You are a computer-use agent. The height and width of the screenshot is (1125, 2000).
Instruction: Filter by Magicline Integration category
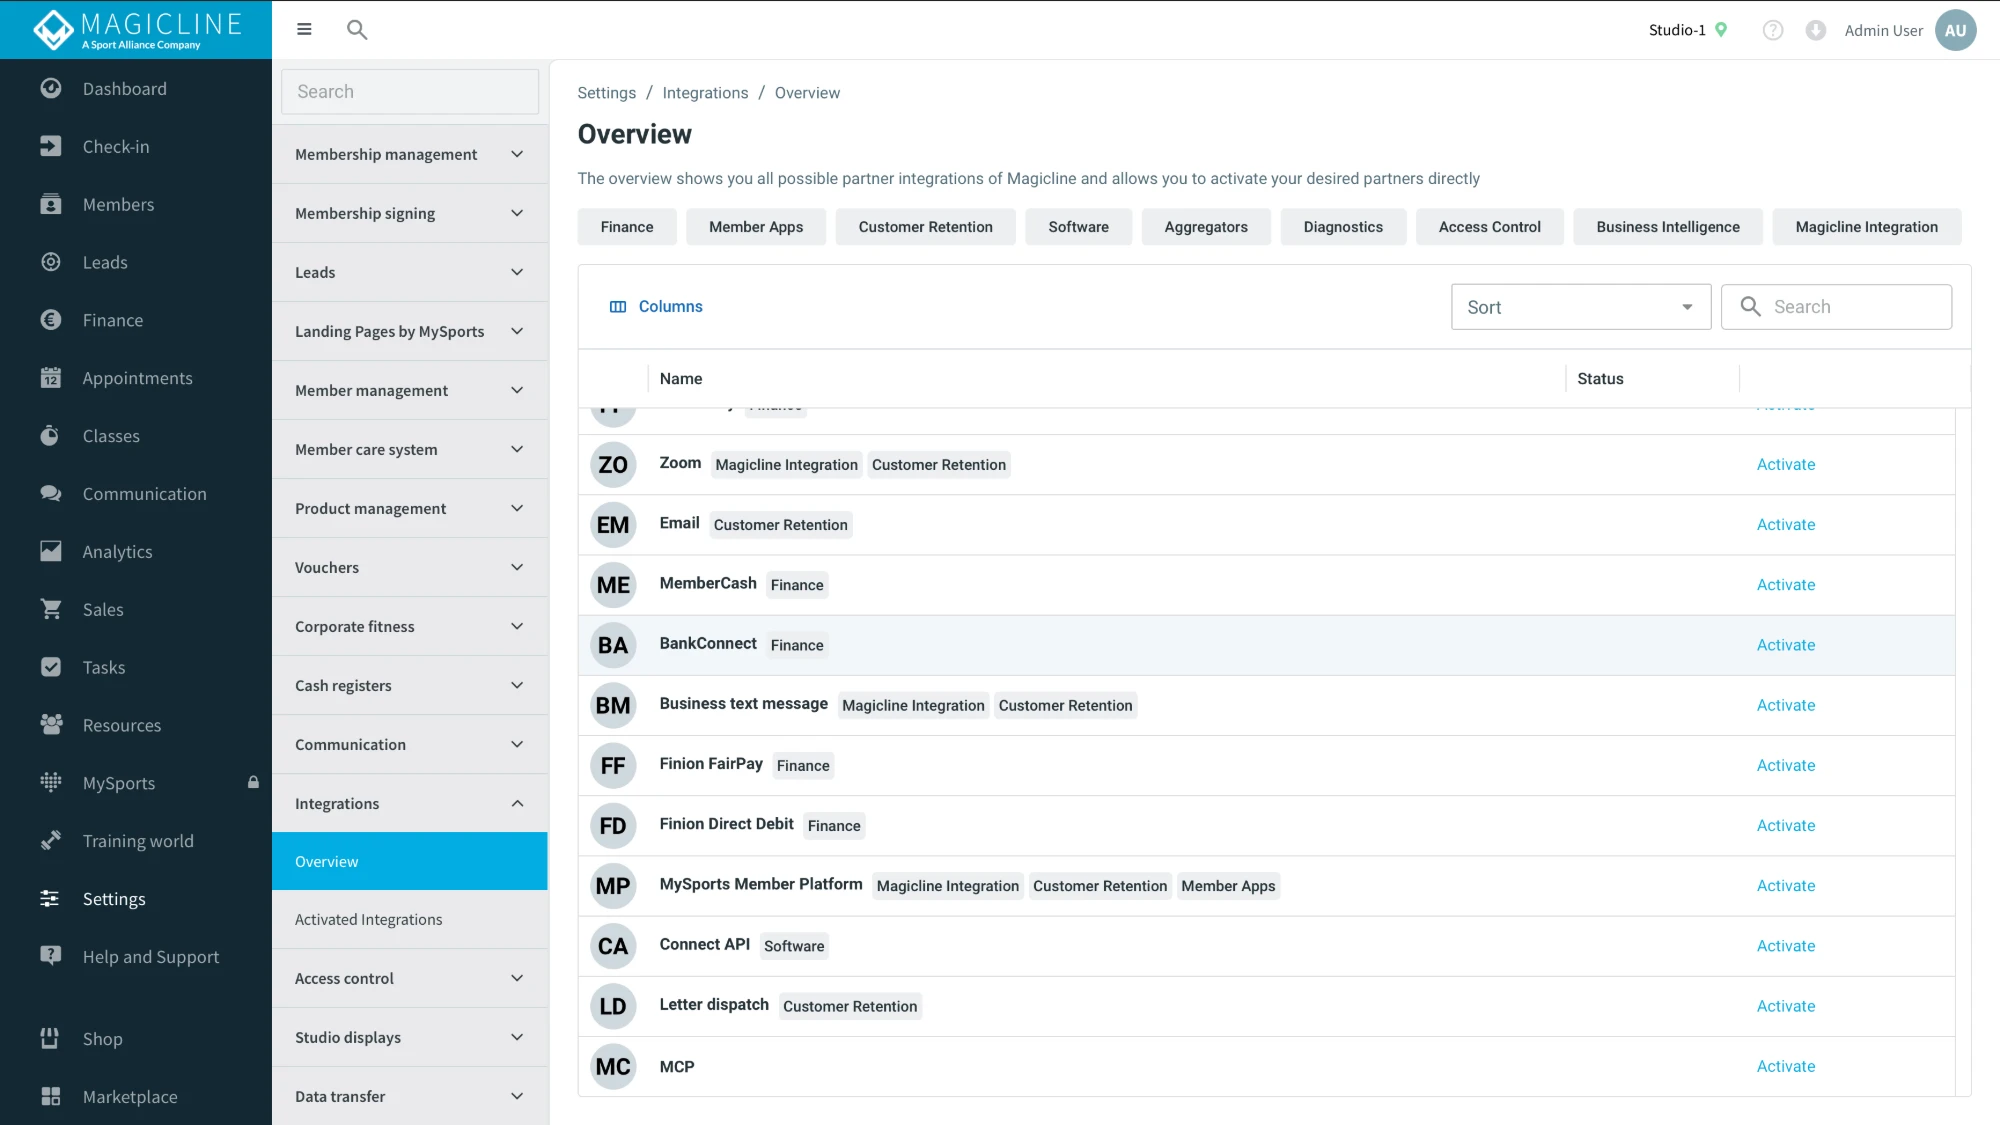[1866, 227]
